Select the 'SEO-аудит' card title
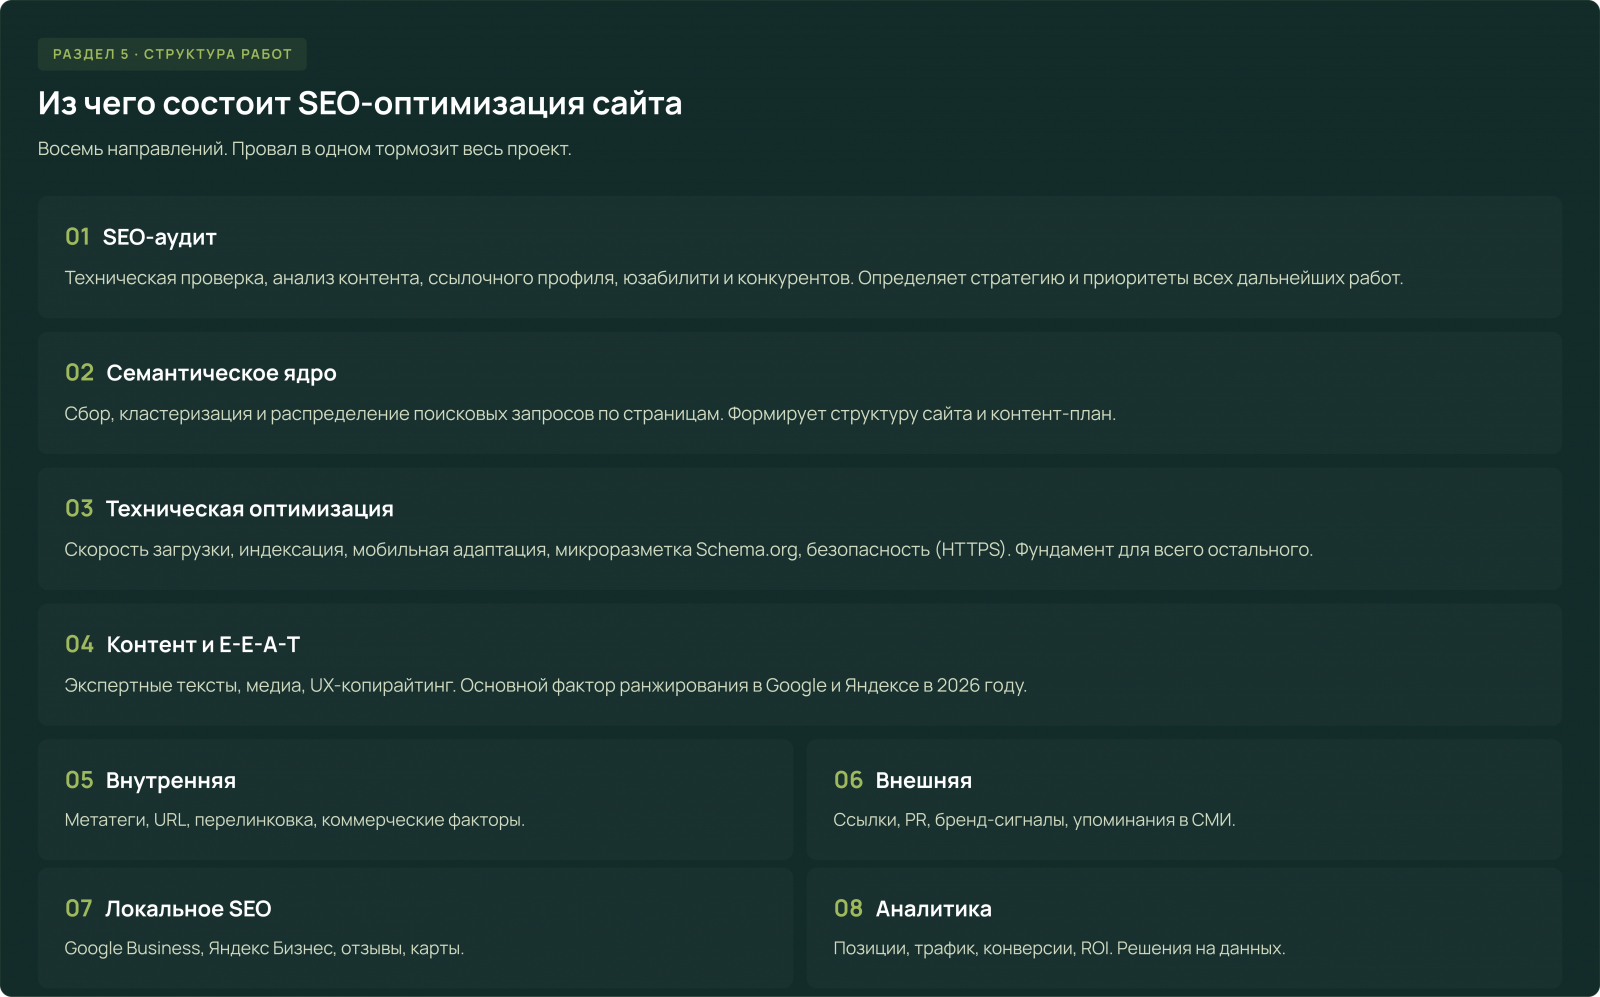This screenshot has height=997, width=1600. pos(160,238)
